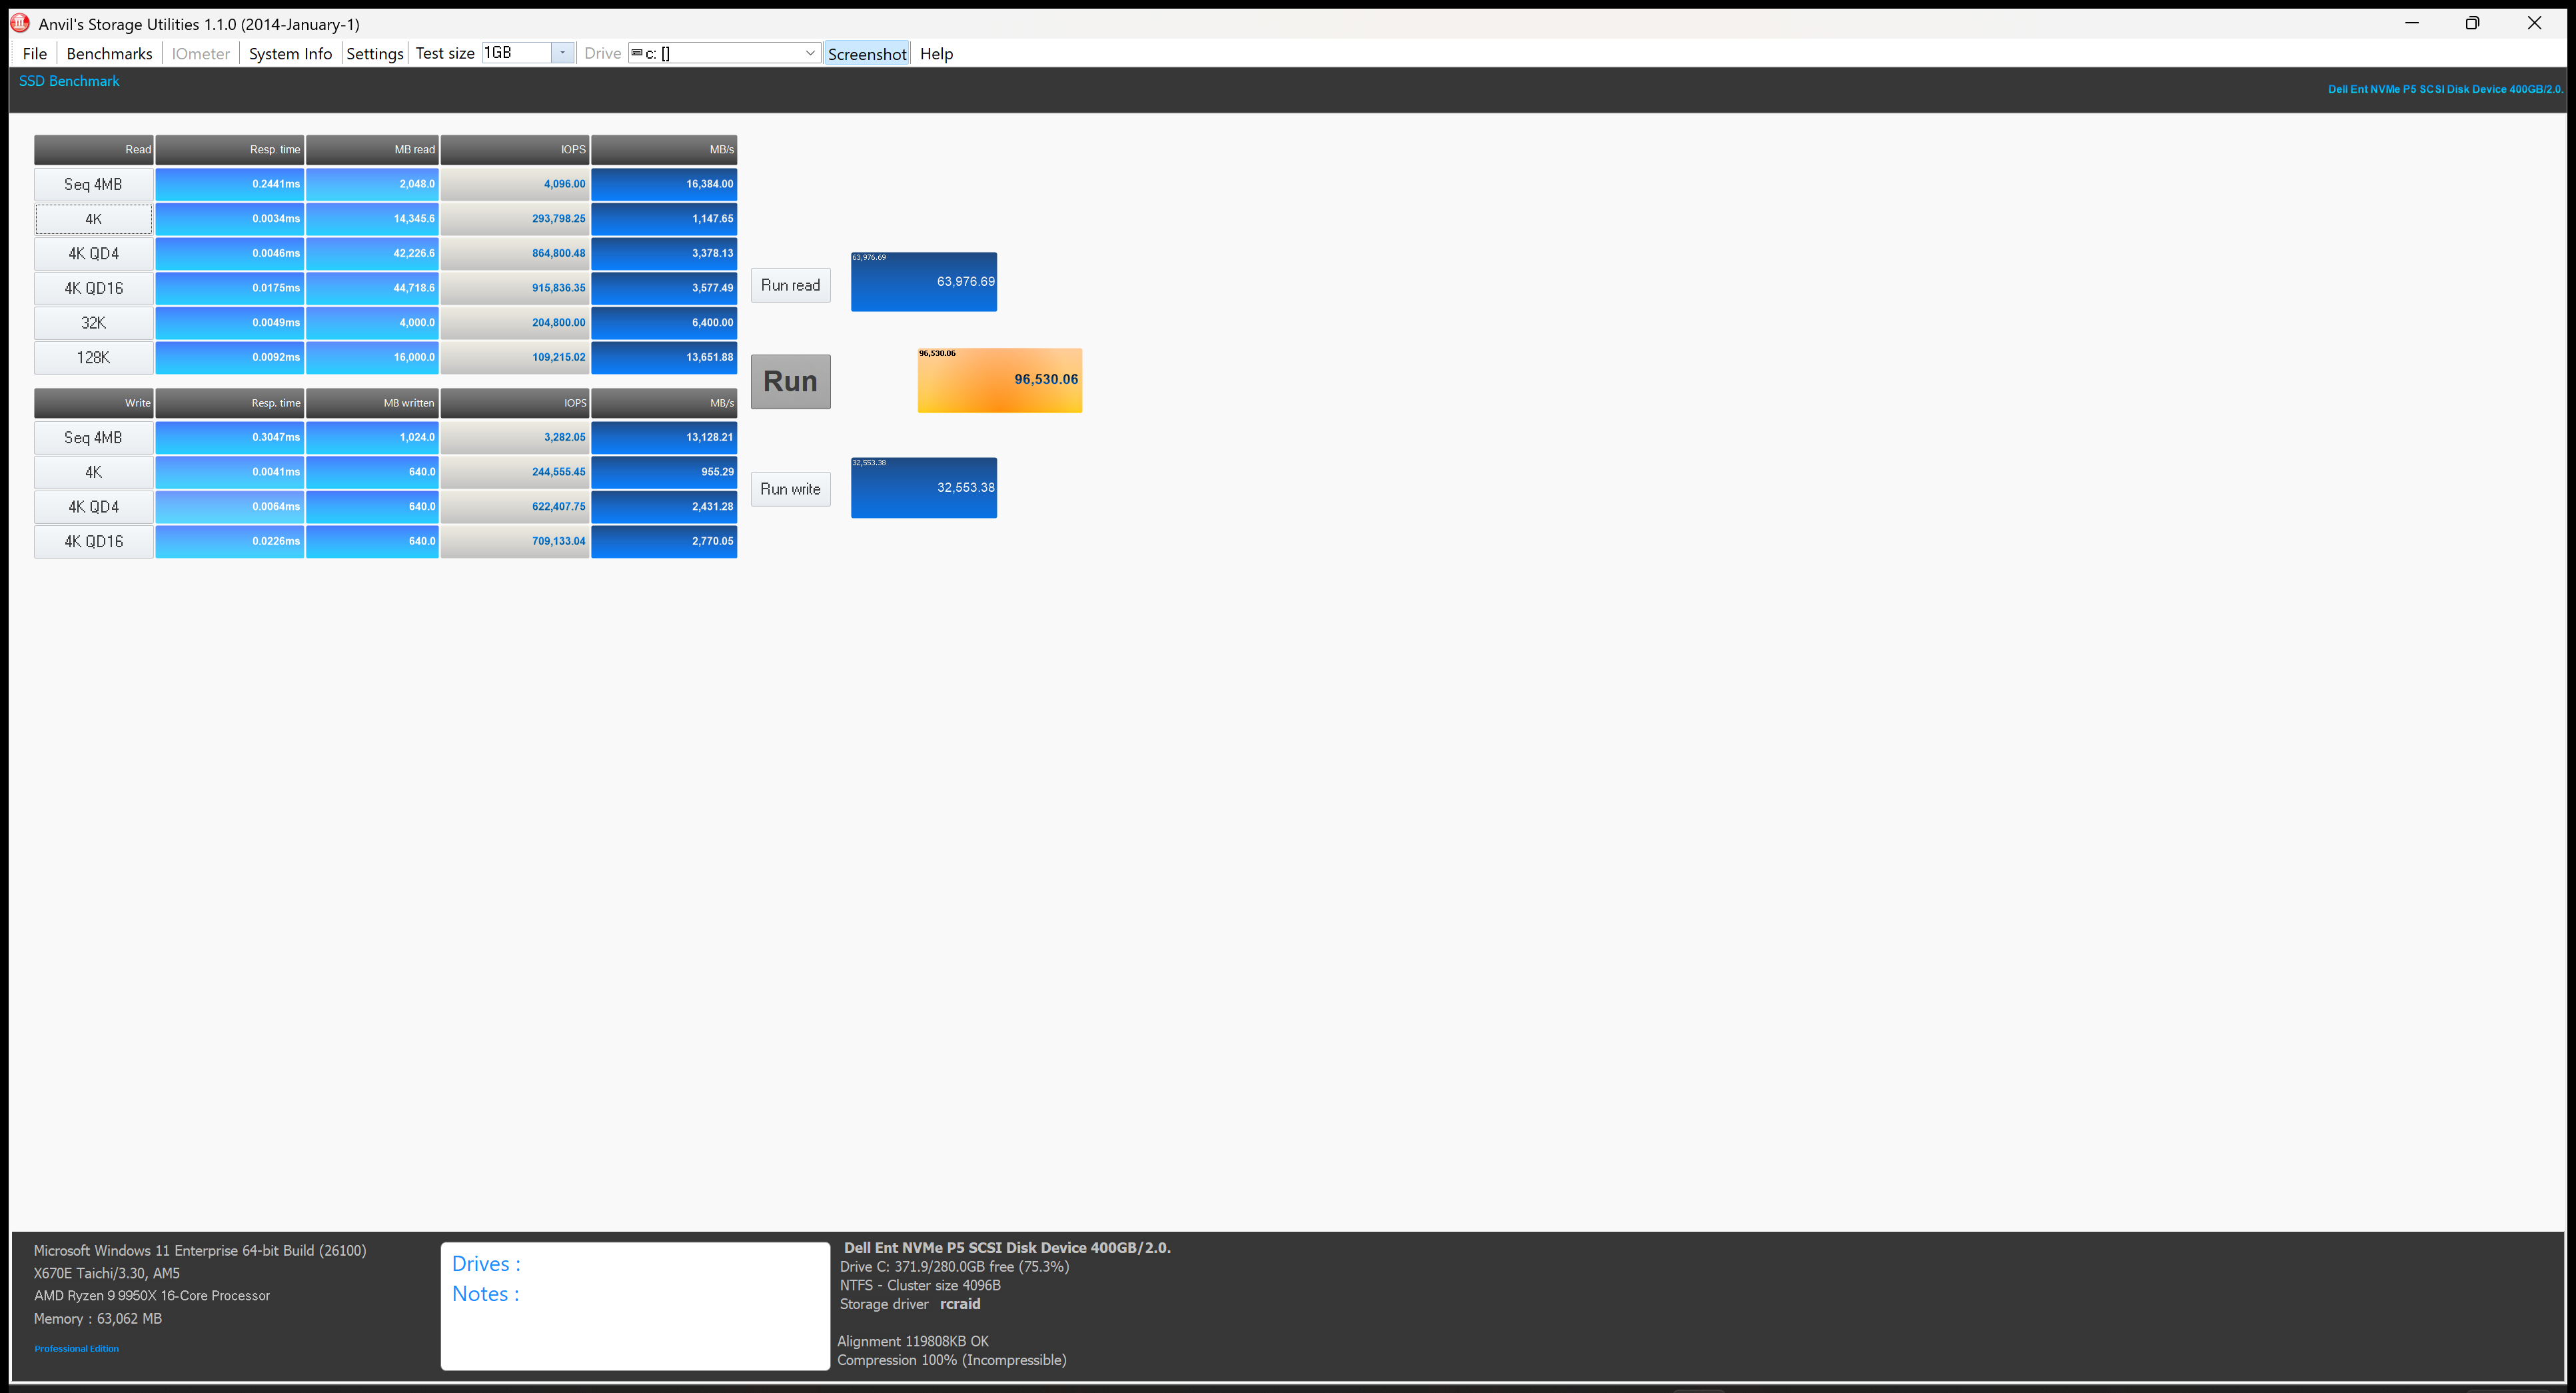The height and width of the screenshot is (1393, 2576).
Task: Open the File menu
Action: (34, 54)
